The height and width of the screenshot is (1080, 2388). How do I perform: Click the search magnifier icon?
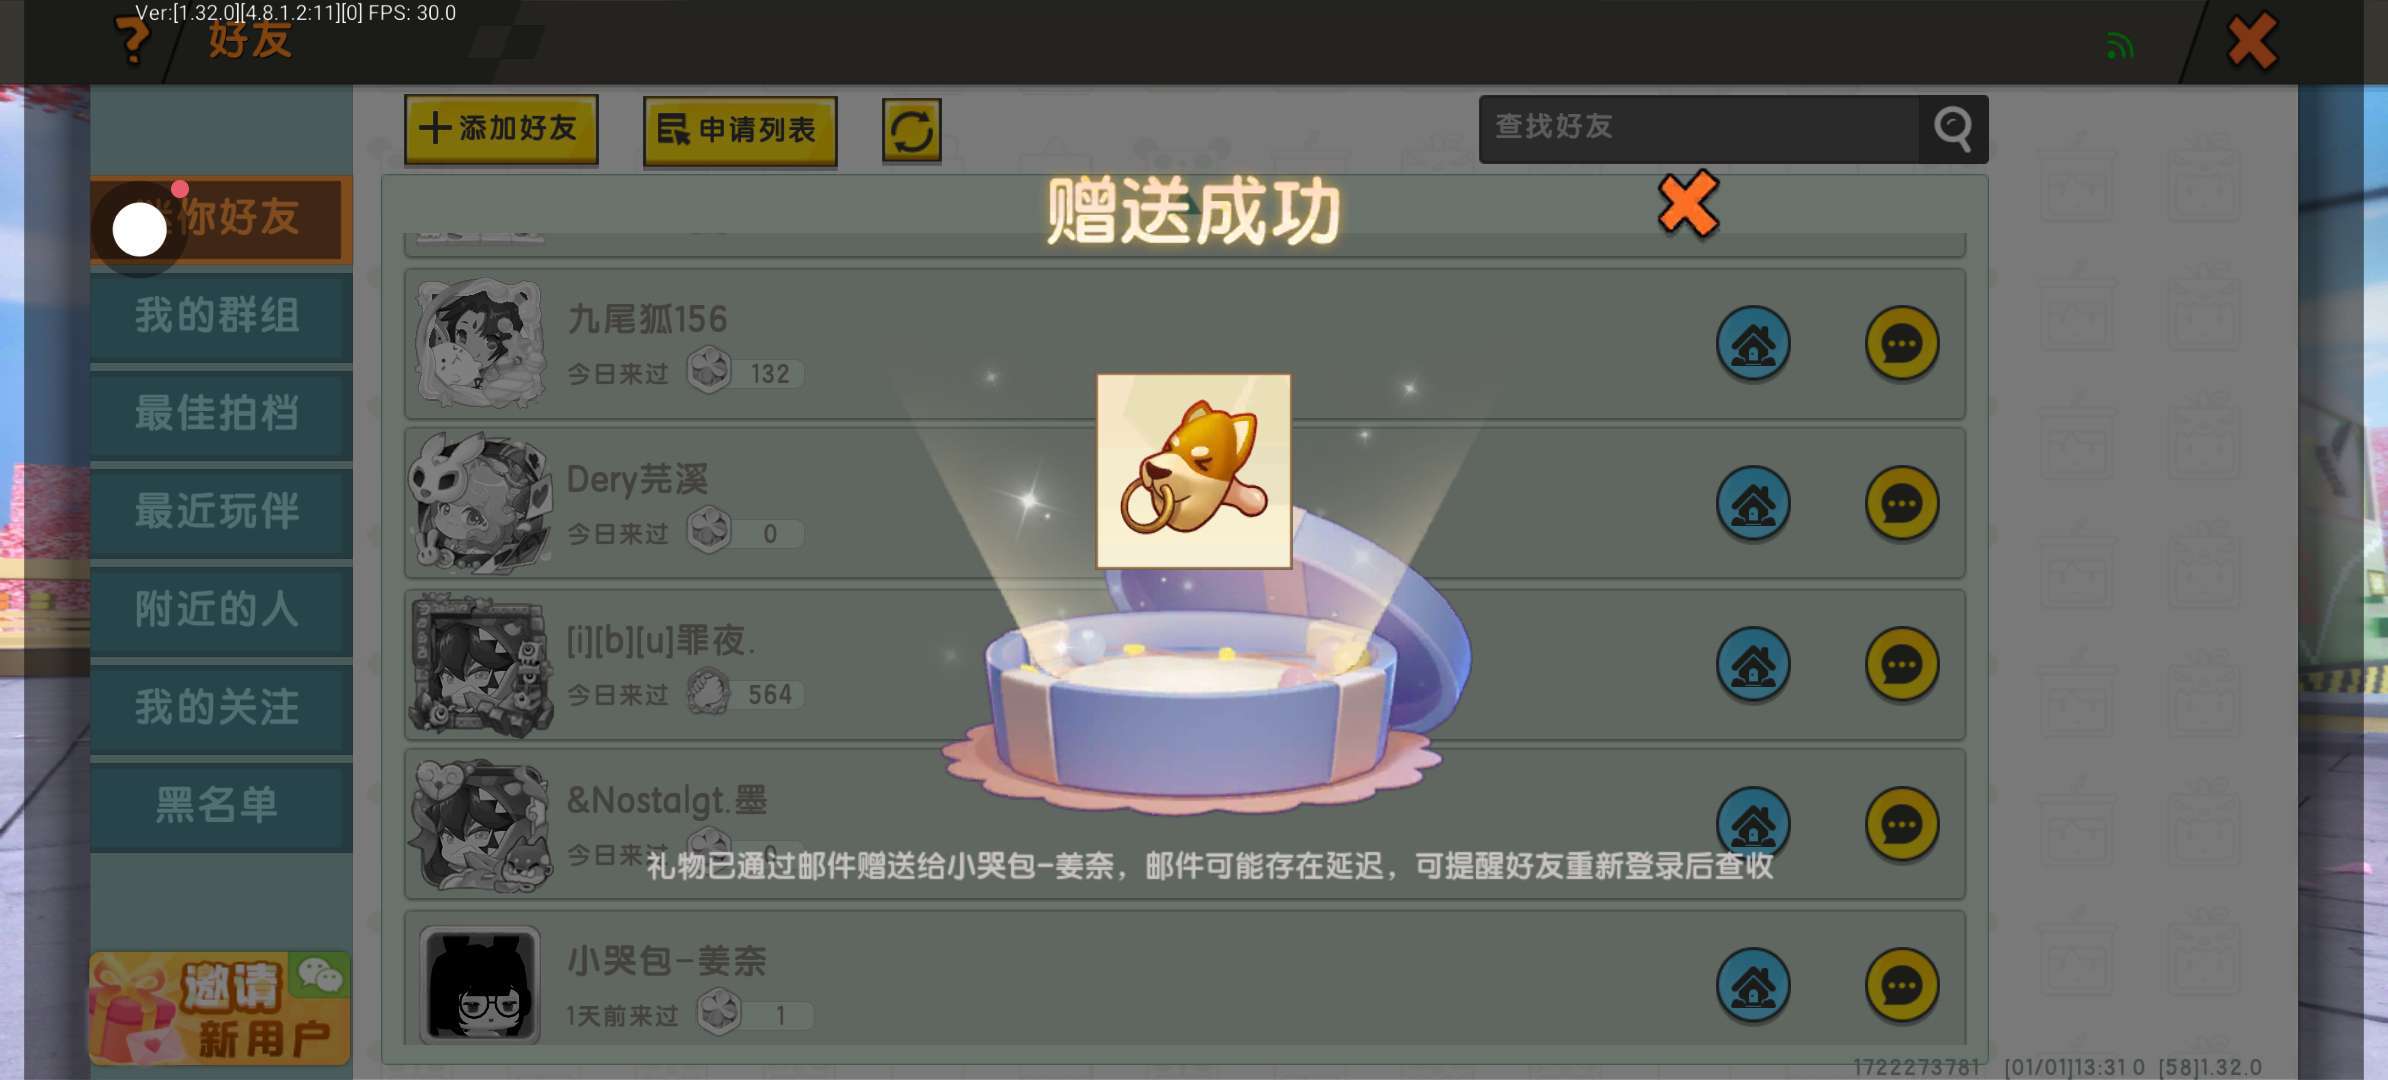click(1952, 129)
